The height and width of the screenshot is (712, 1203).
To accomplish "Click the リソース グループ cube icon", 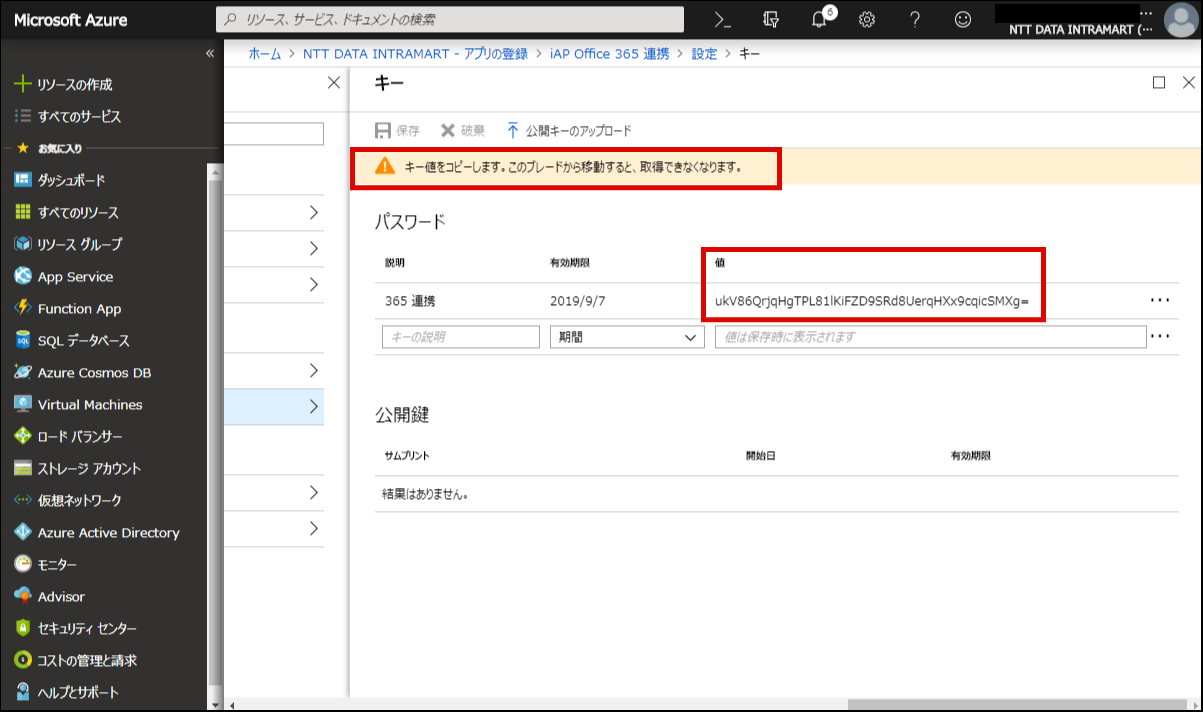I will [22, 245].
